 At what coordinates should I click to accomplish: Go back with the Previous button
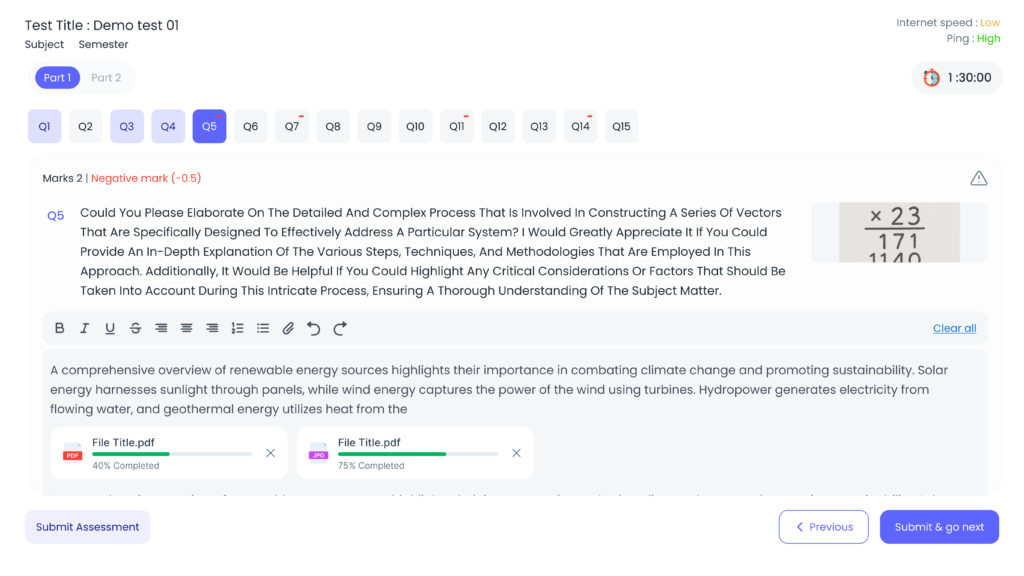pos(824,527)
